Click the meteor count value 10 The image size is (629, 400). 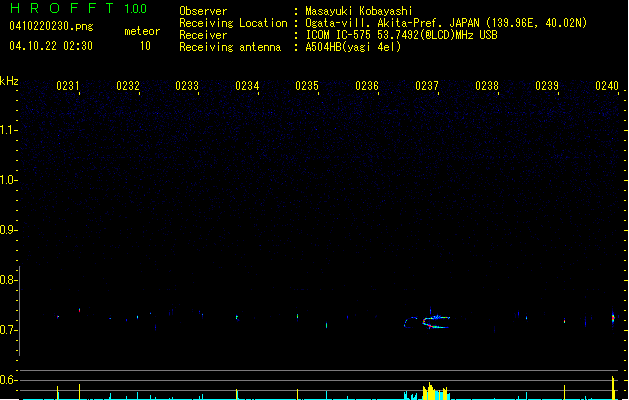(145, 46)
